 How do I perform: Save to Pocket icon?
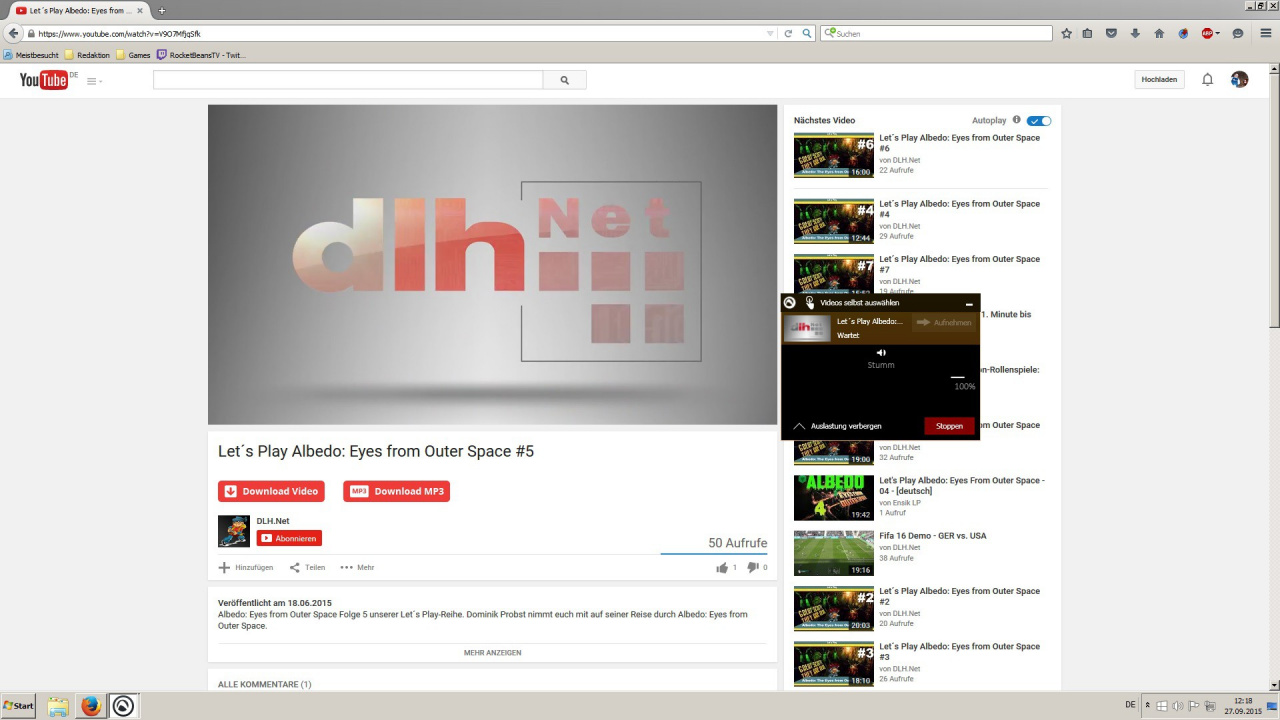tap(1111, 33)
